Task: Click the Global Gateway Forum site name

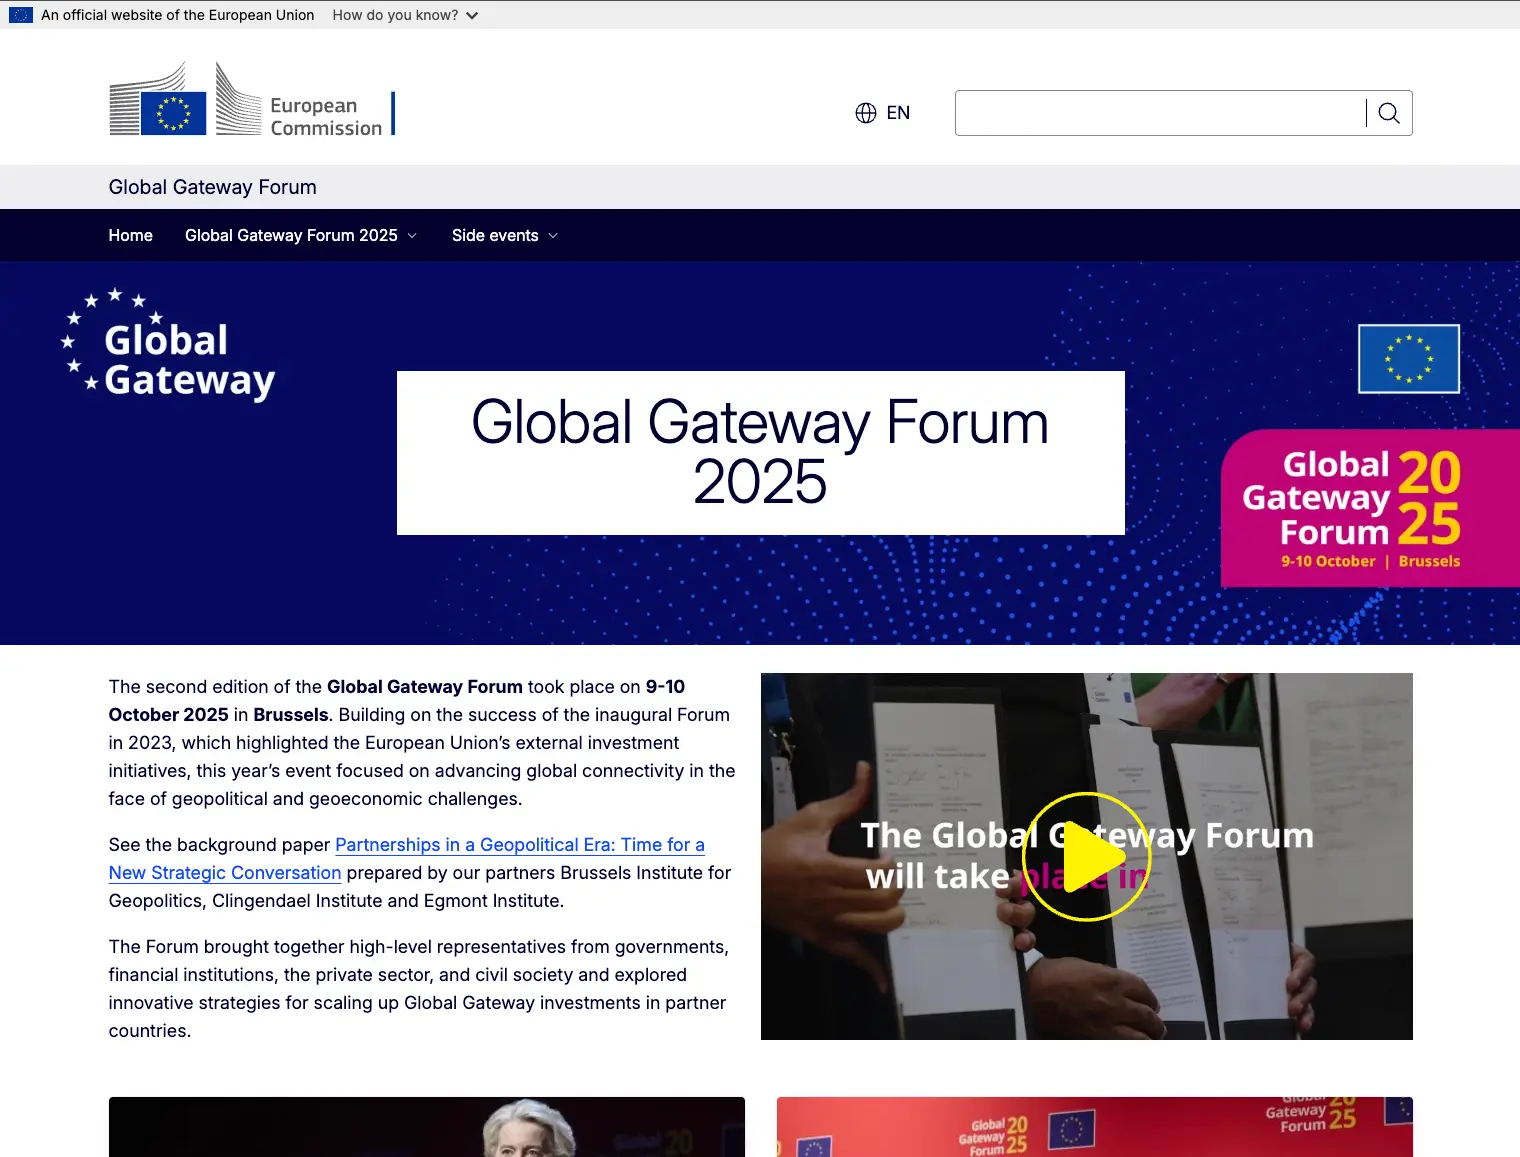Action: point(213,187)
